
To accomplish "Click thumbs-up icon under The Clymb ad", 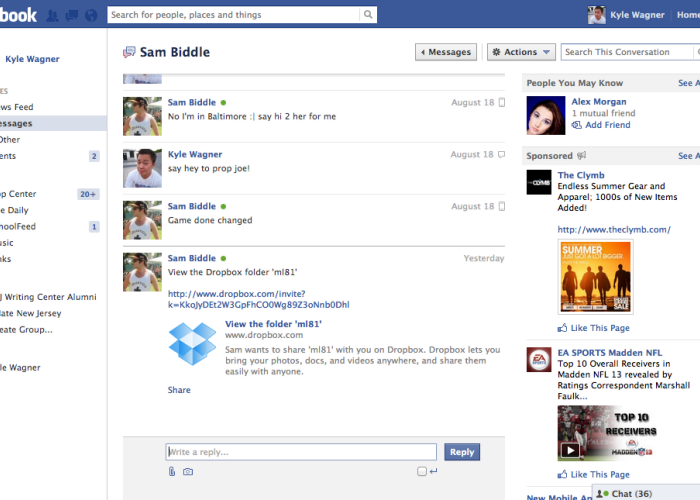I will 562,328.
